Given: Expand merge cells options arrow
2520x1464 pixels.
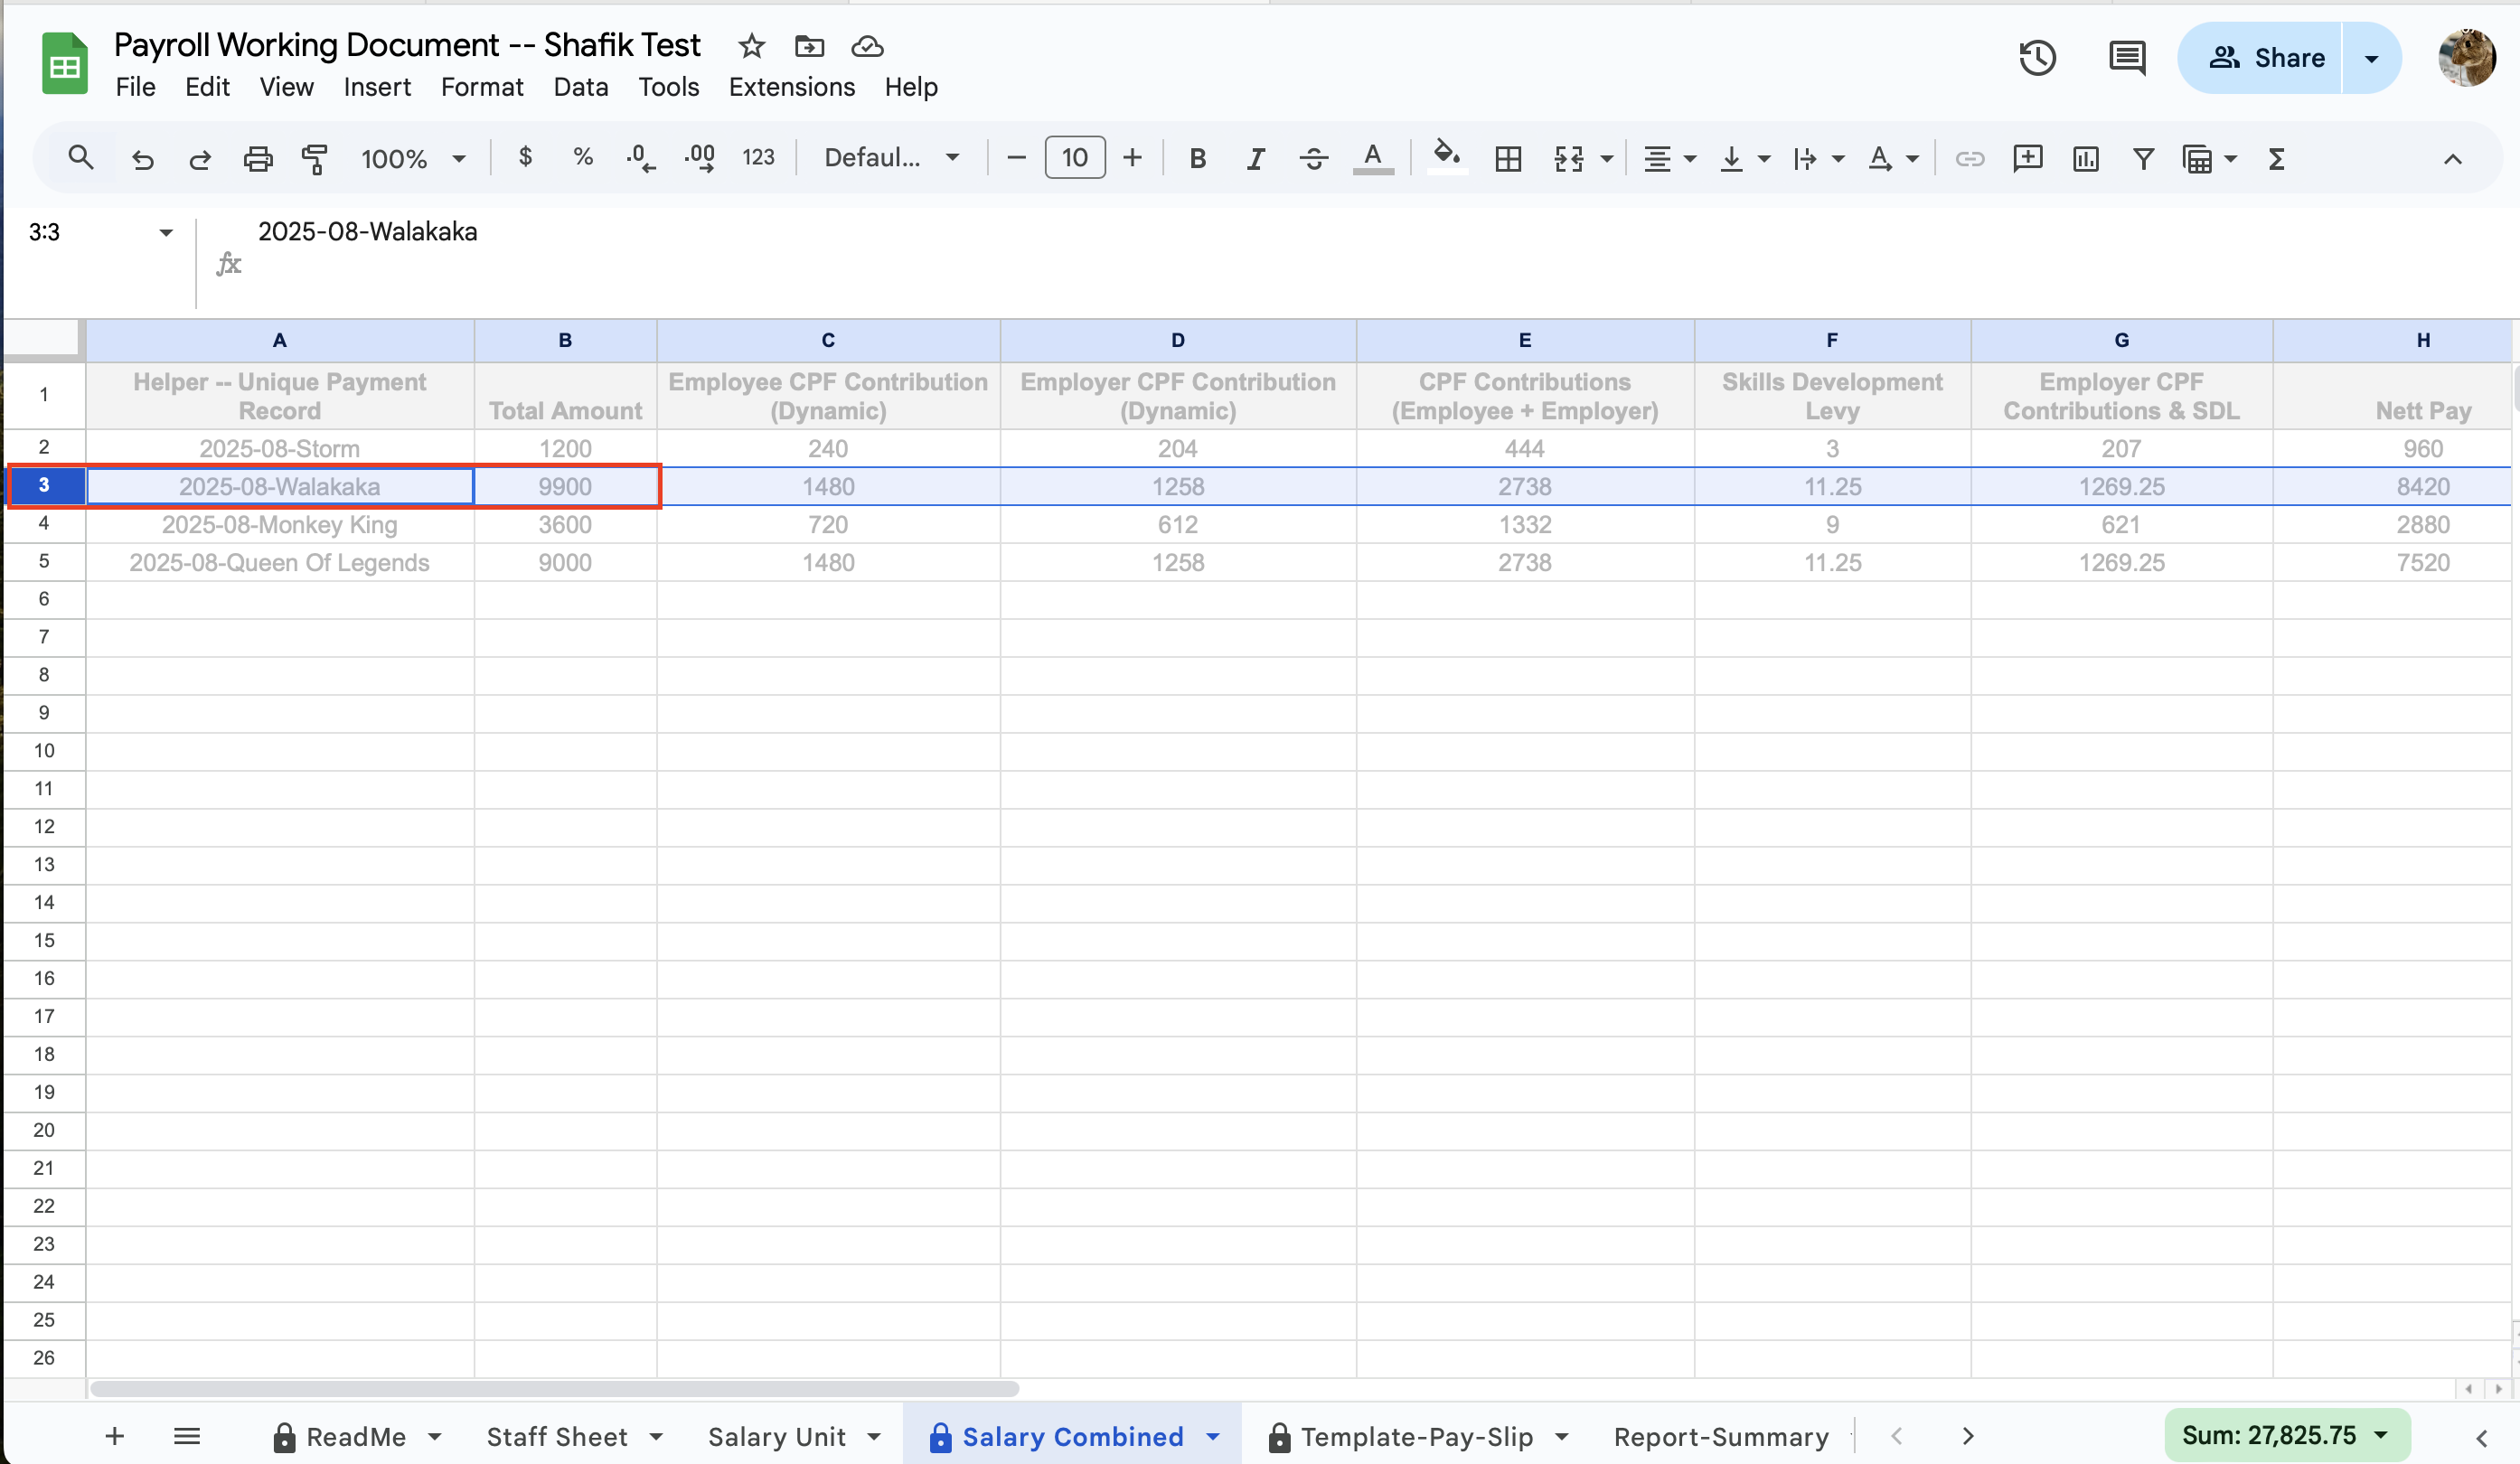Looking at the screenshot, I should [1606, 158].
